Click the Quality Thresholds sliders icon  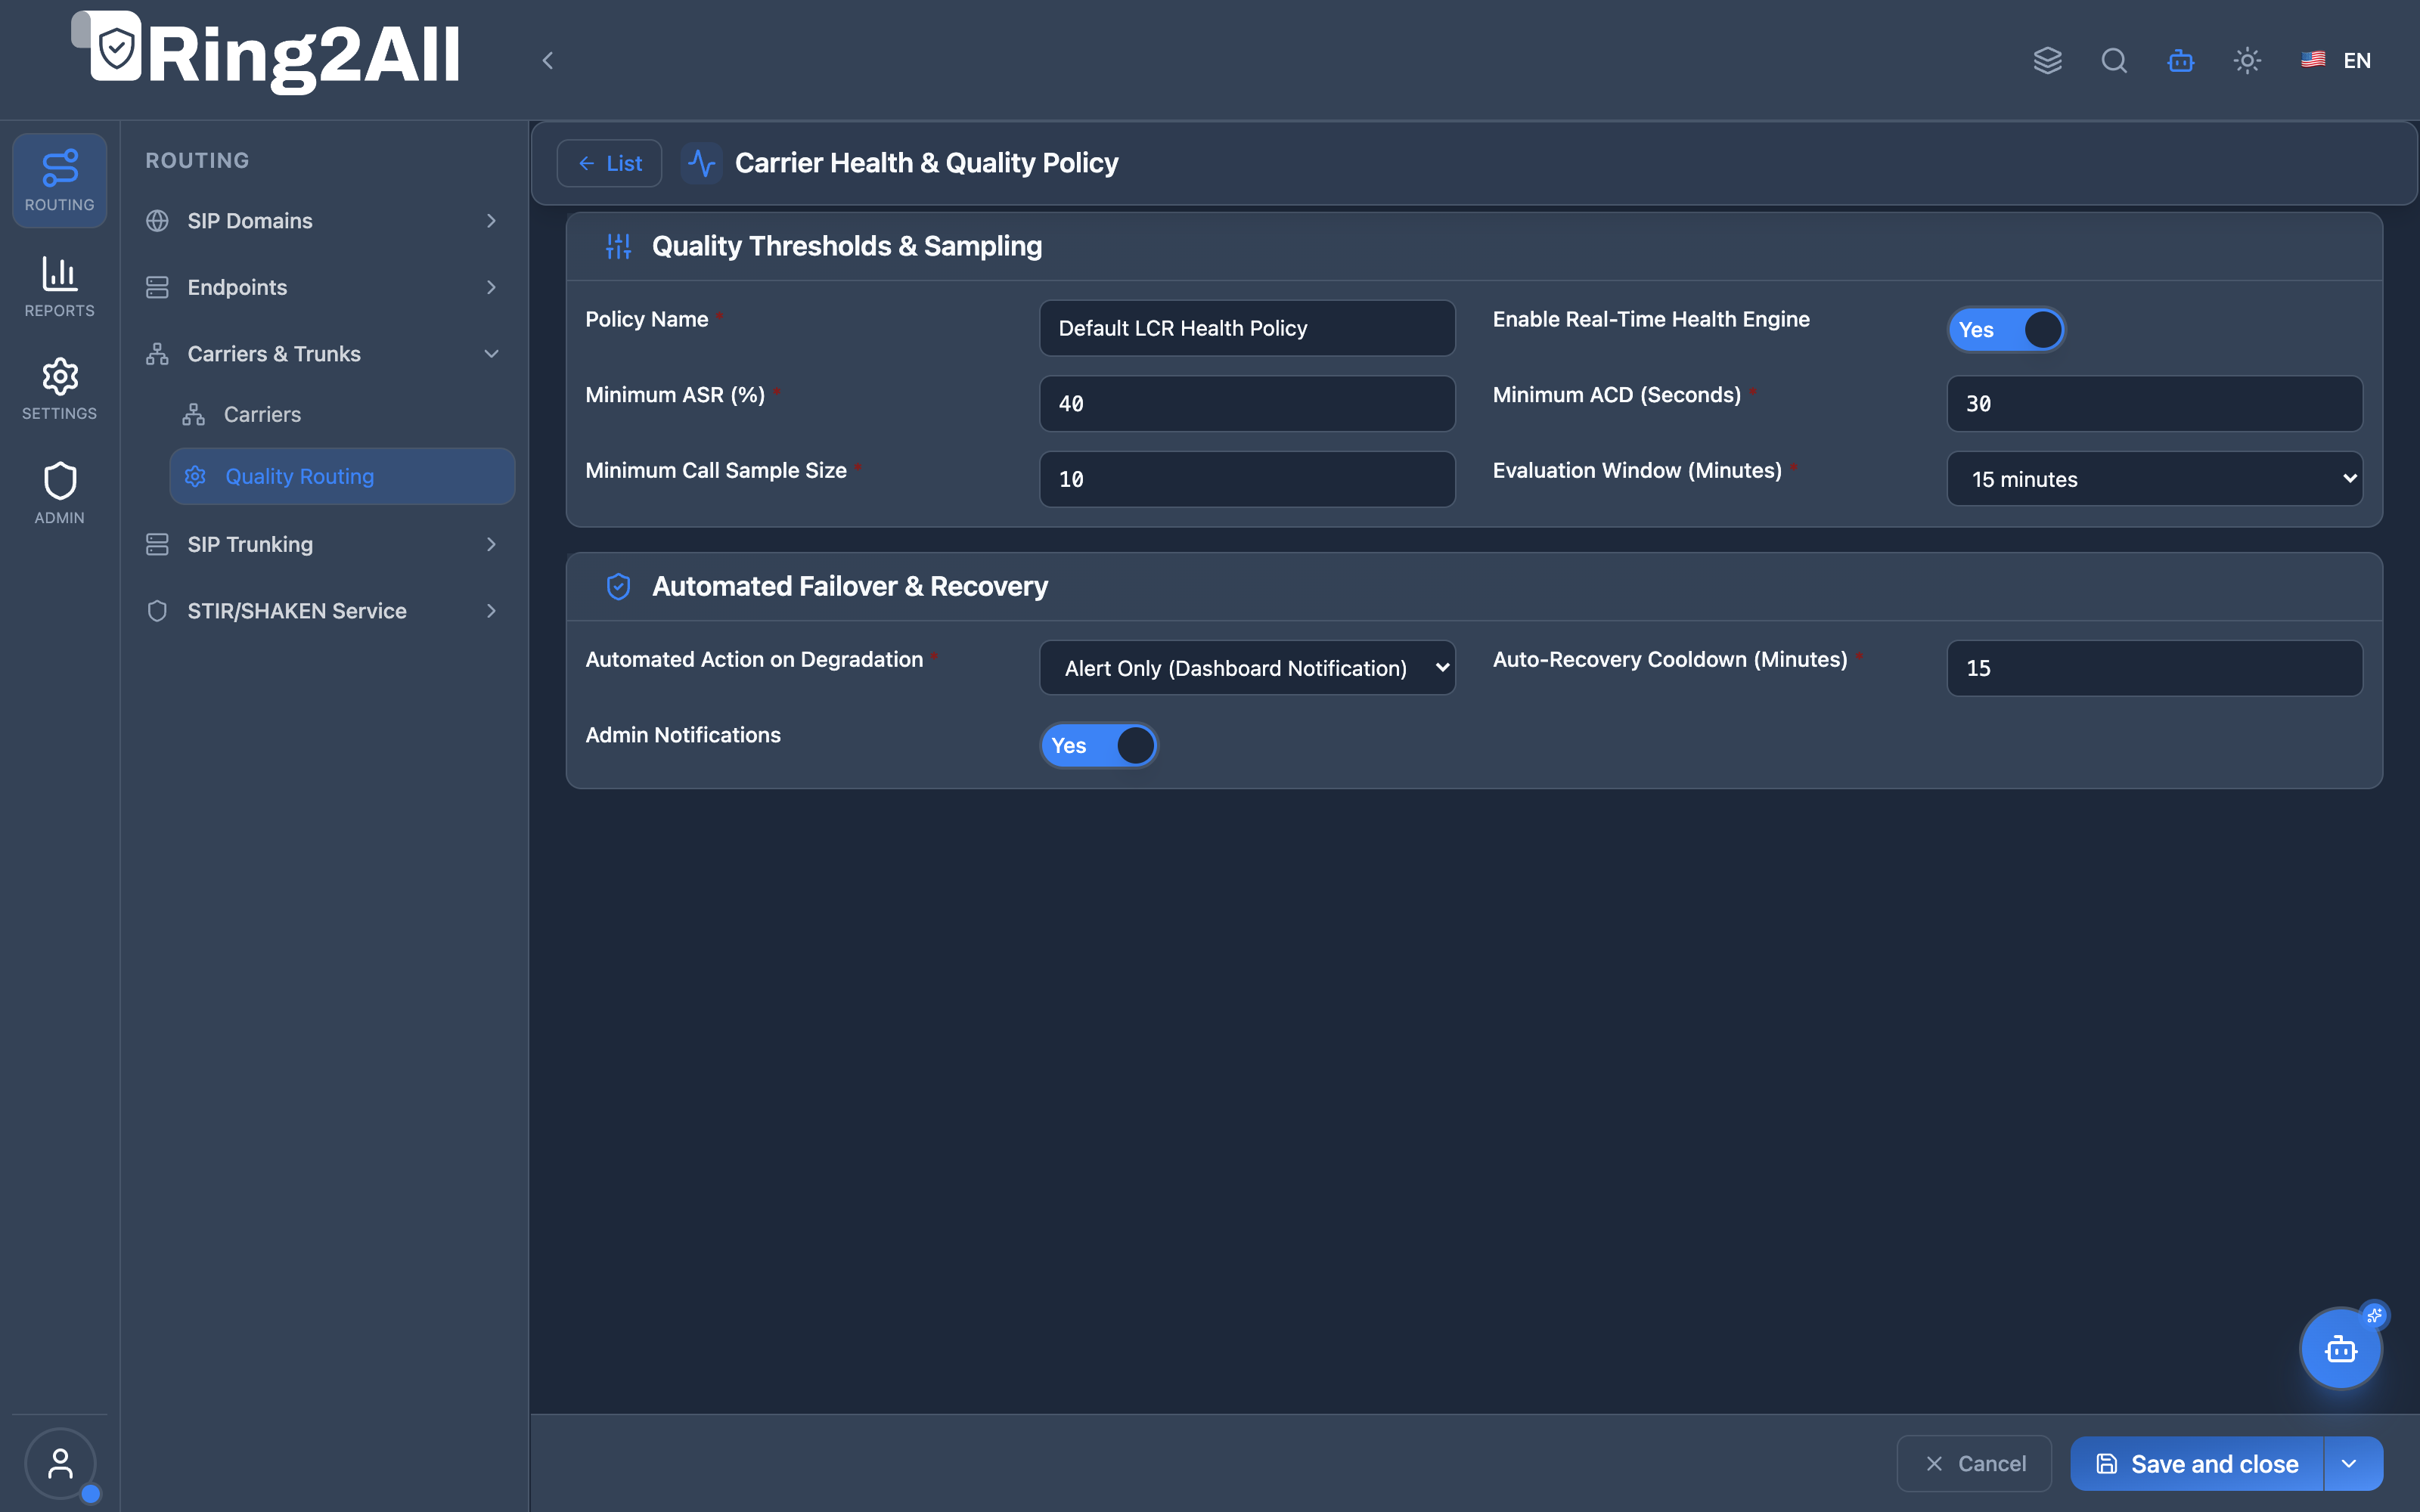click(618, 246)
